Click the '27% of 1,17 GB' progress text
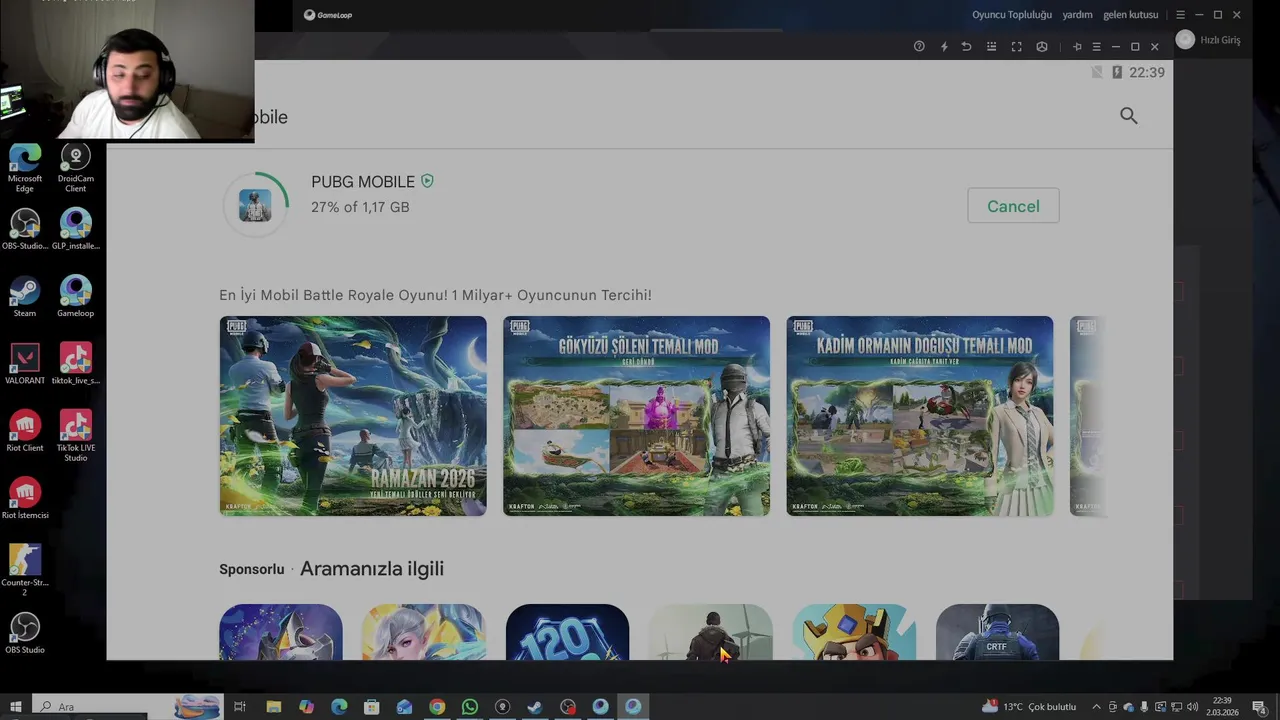 [360, 207]
